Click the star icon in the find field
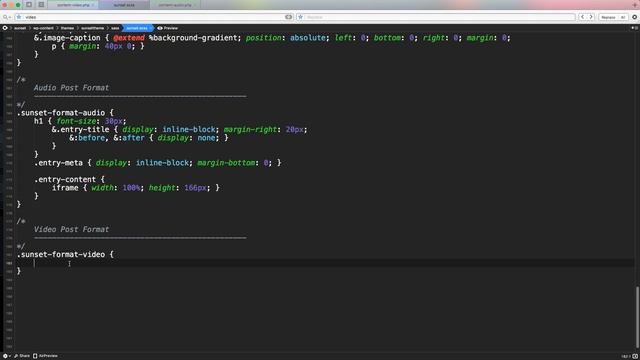 (19, 17)
